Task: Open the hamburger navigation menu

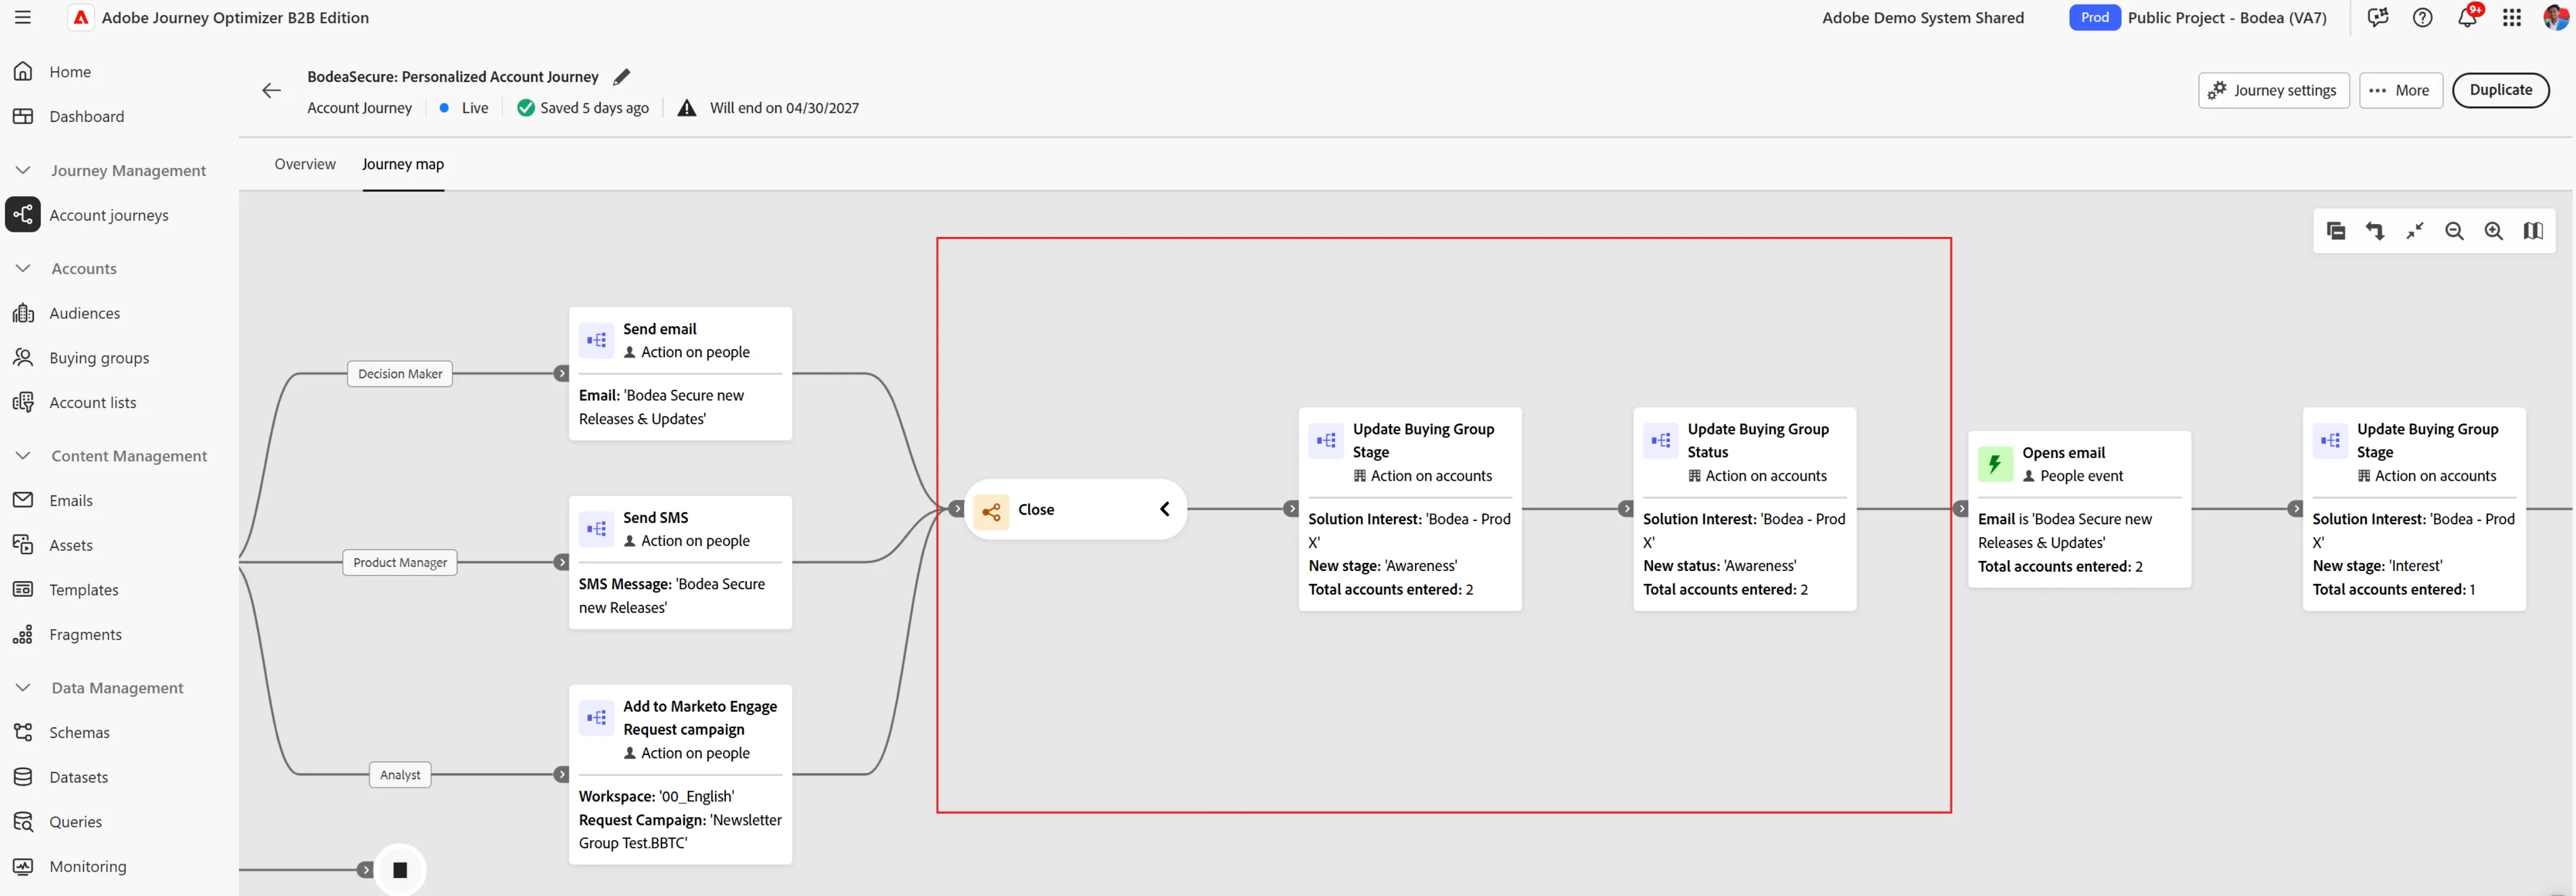Action: point(22,17)
